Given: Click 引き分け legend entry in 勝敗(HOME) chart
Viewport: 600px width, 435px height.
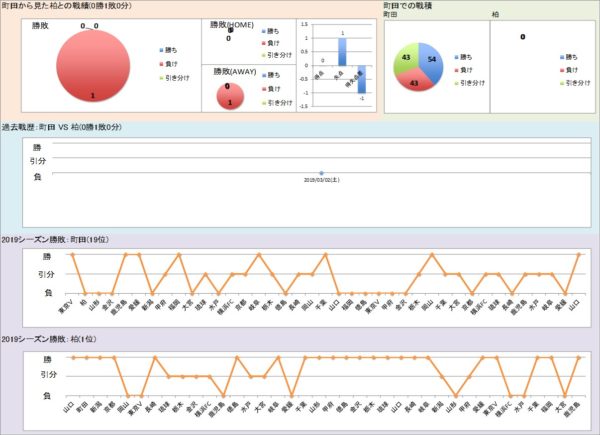Looking at the screenshot, I should [x=277, y=55].
